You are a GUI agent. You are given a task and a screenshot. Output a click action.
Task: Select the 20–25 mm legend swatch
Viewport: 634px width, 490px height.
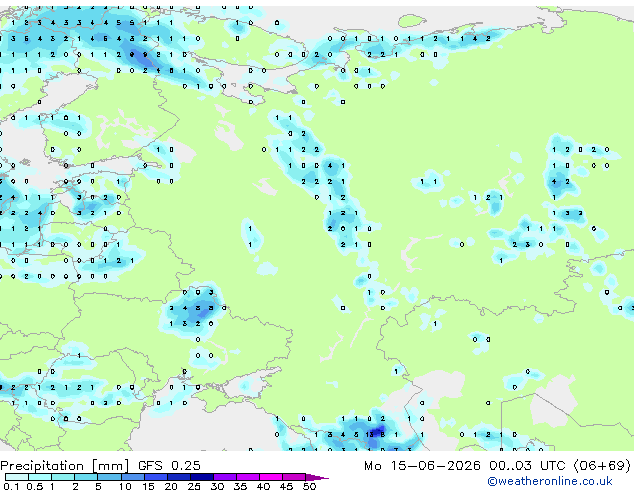tap(178, 477)
